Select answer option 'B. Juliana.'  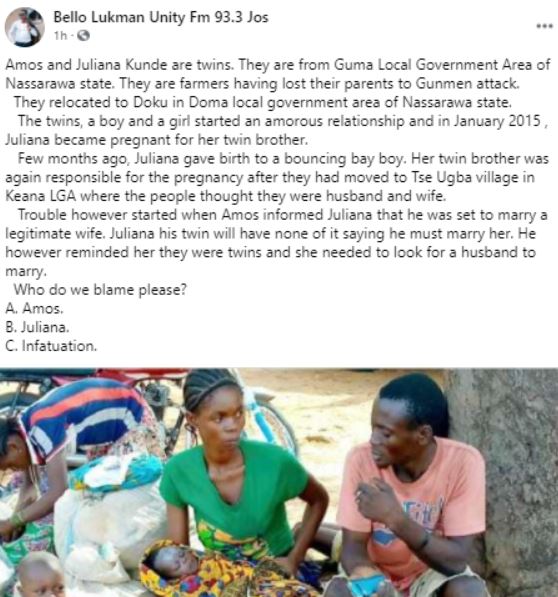[x=37, y=327]
